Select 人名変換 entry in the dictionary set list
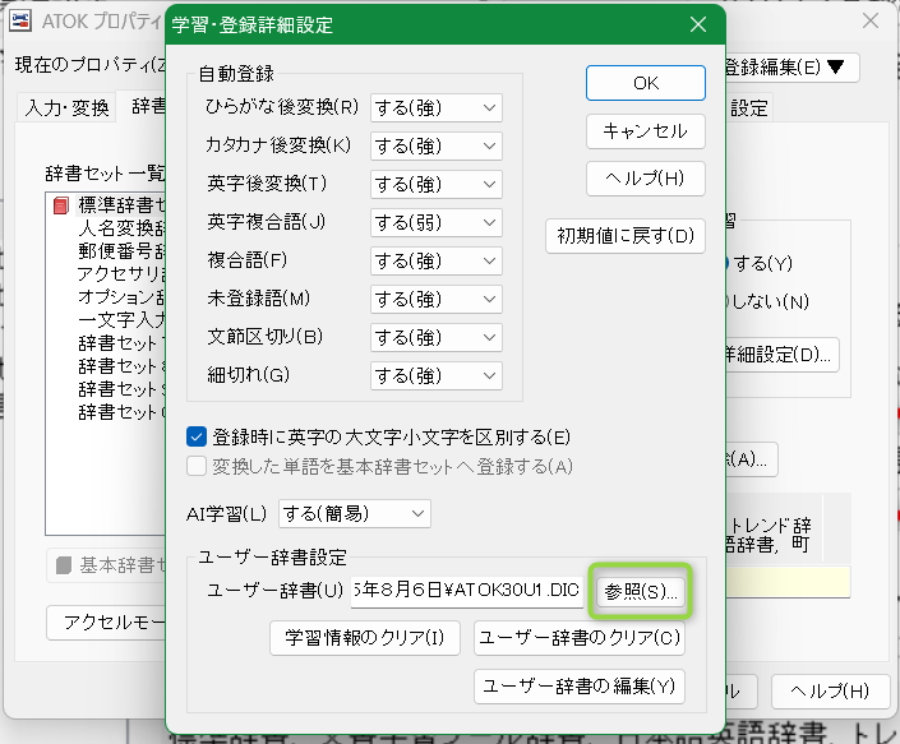Screen dimensions: 900x744 pyautogui.click(x=122, y=228)
